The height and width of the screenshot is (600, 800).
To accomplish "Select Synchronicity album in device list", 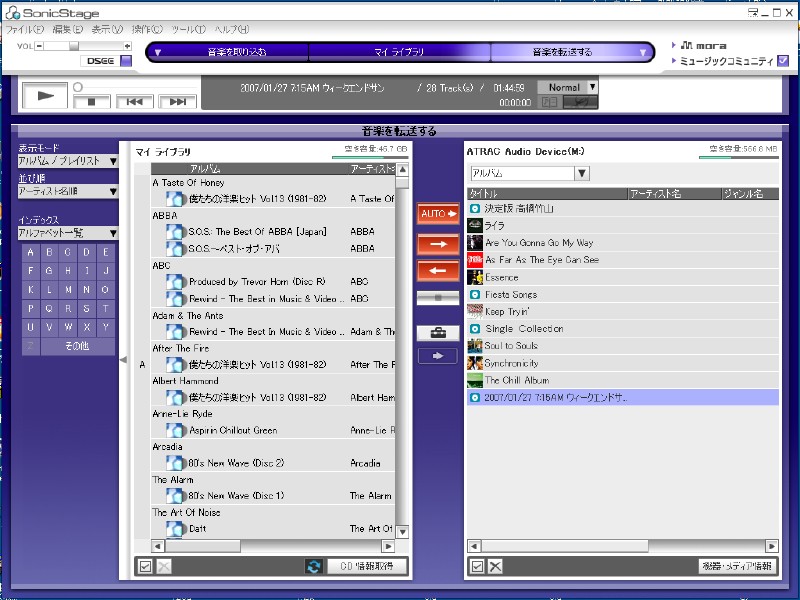I will [511, 363].
